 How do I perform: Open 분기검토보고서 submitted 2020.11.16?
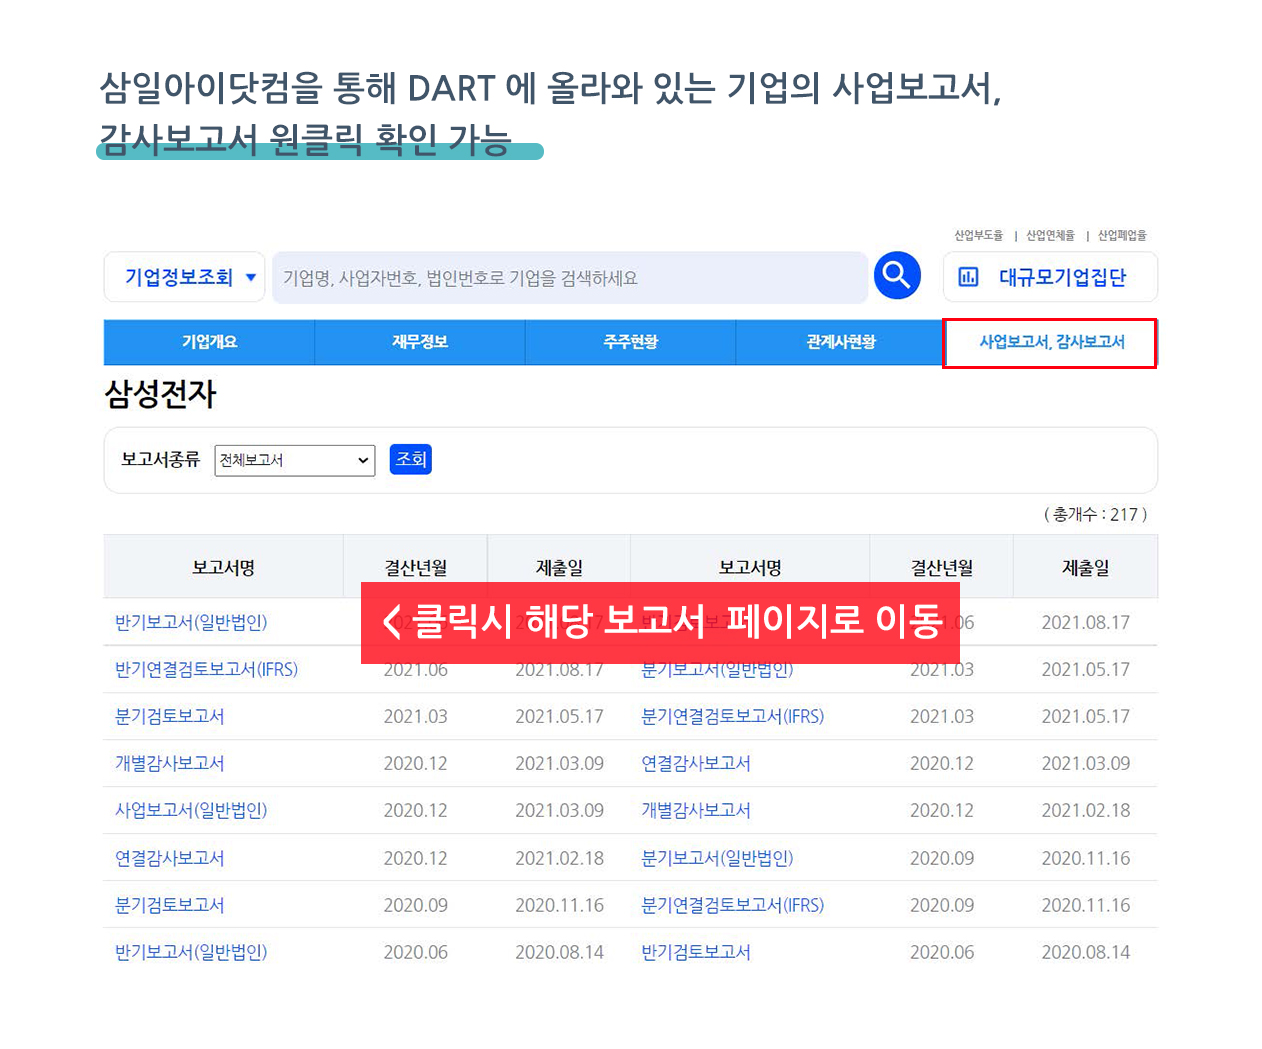(170, 905)
